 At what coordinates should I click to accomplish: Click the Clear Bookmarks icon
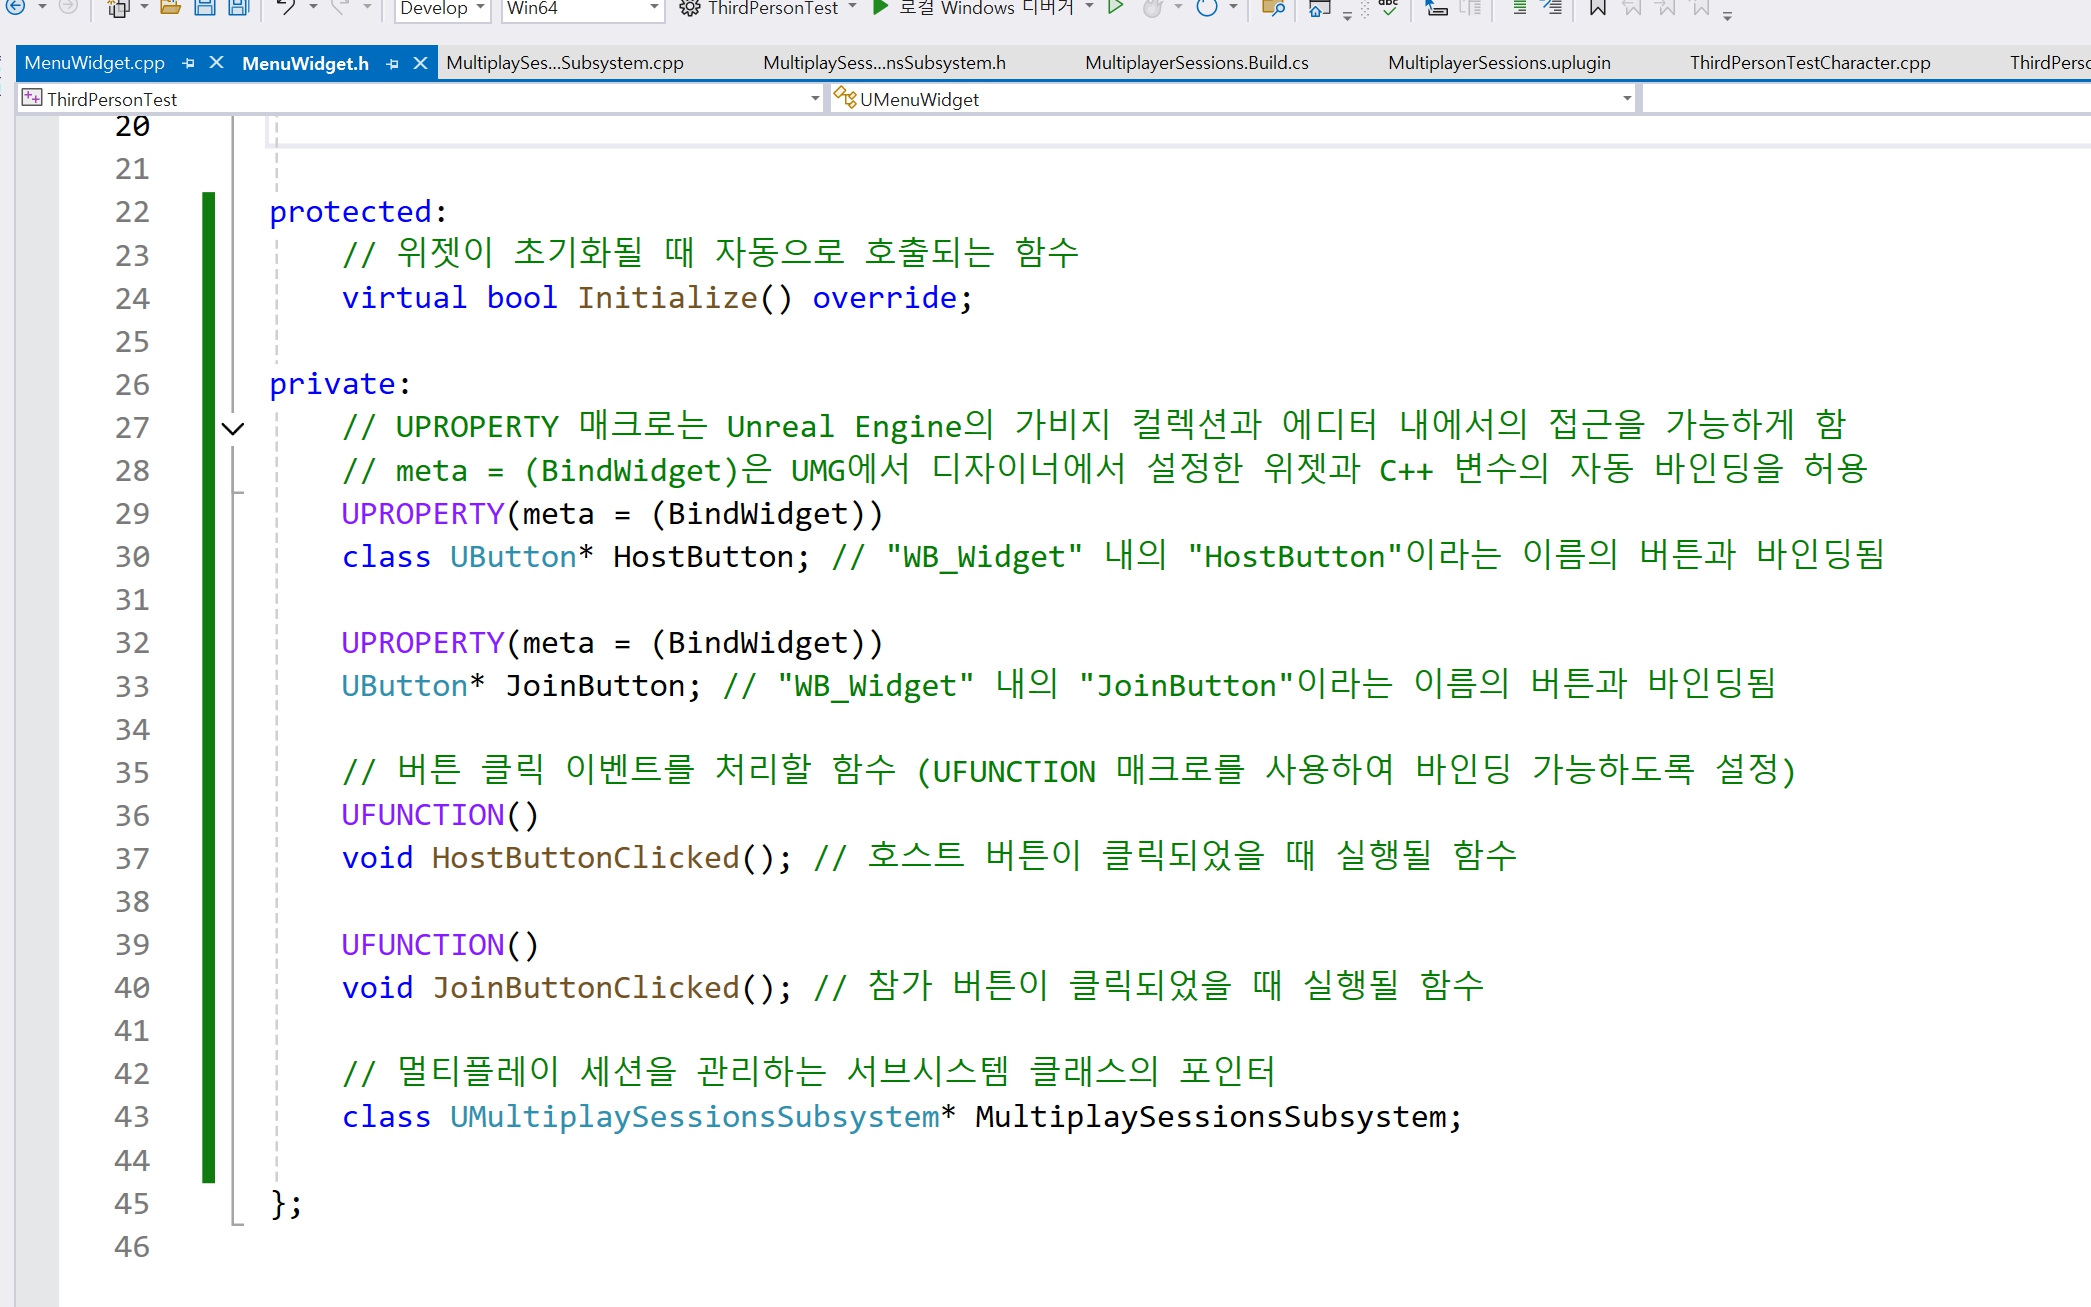(1700, 8)
